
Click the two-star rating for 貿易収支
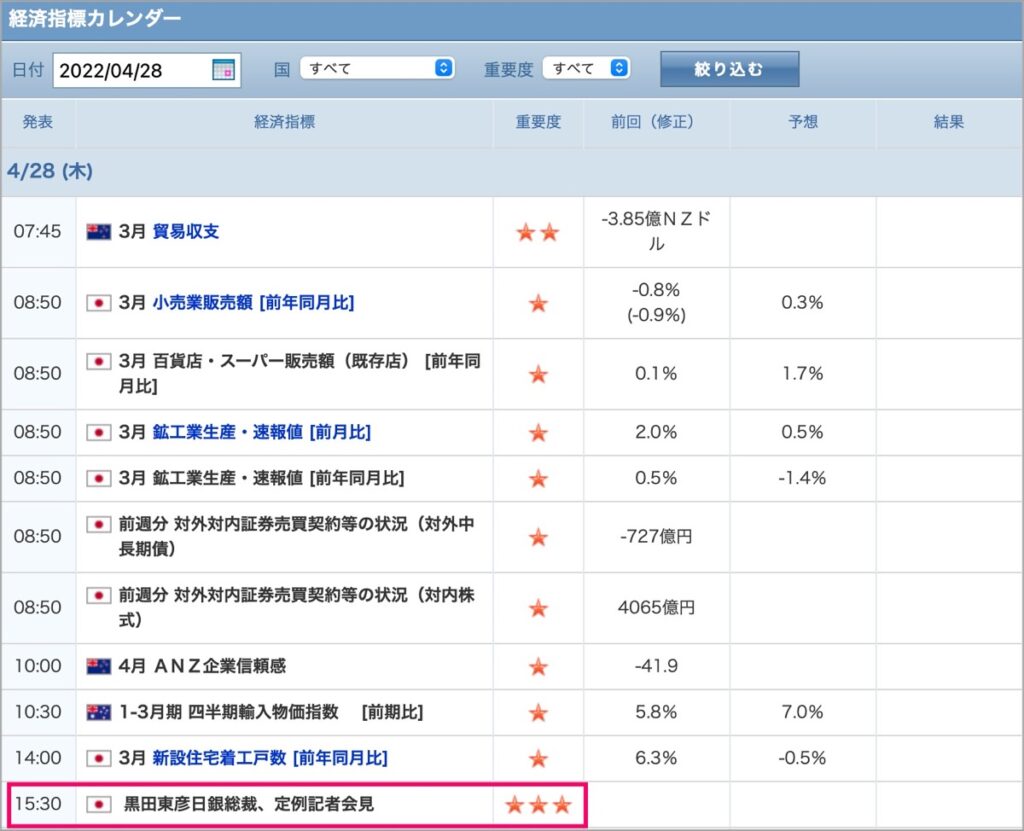click(538, 232)
